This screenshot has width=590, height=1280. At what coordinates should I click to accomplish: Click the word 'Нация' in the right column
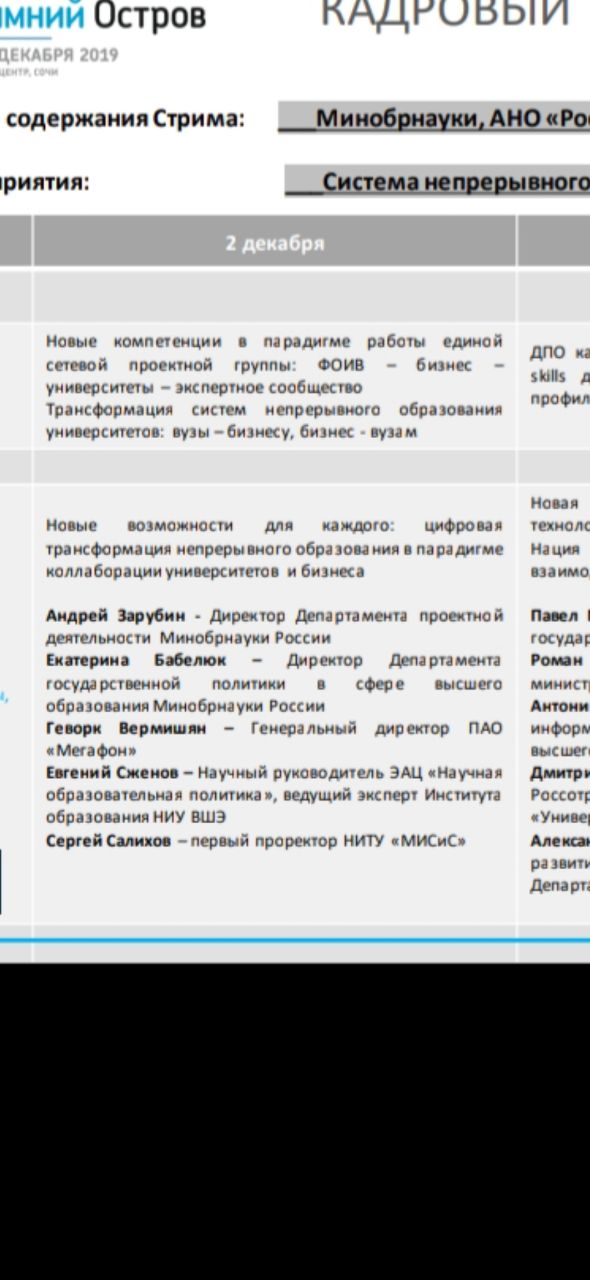point(555,550)
